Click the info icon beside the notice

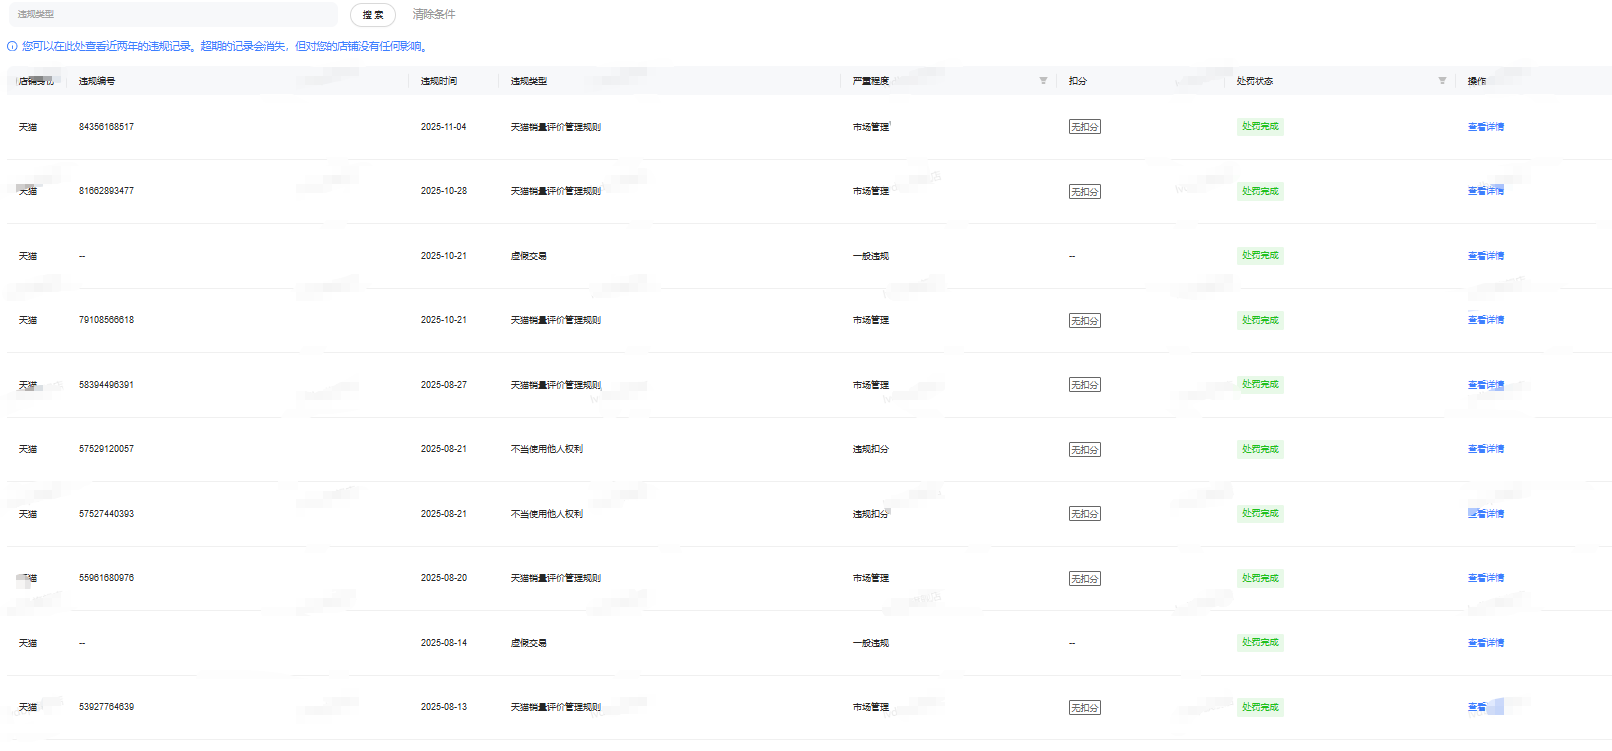pos(12,46)
